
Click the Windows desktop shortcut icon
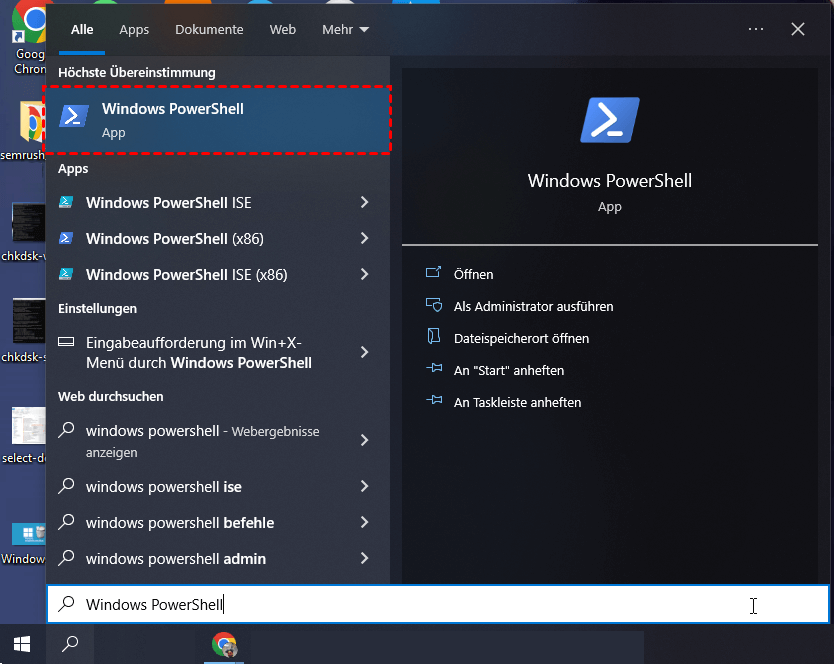click(x=29, y=534)
